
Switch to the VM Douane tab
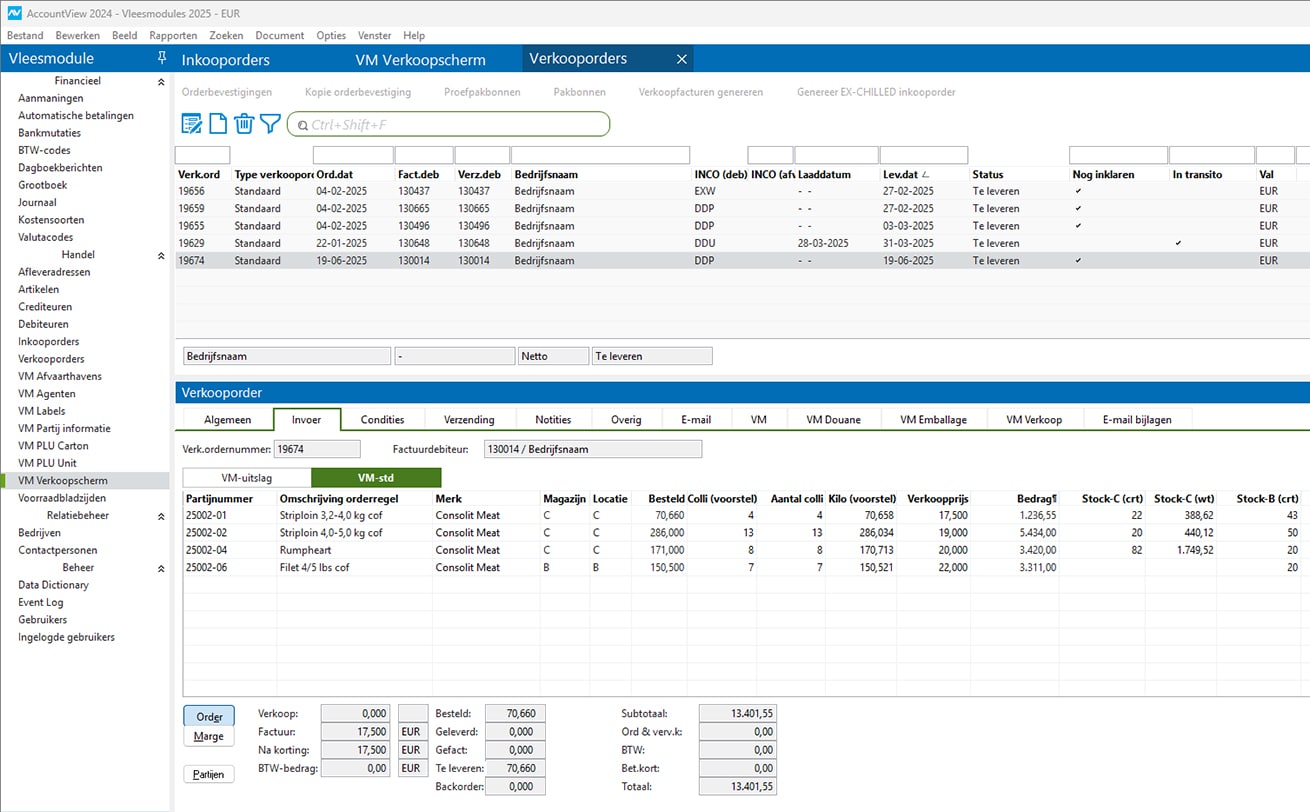tap(833, 420)
